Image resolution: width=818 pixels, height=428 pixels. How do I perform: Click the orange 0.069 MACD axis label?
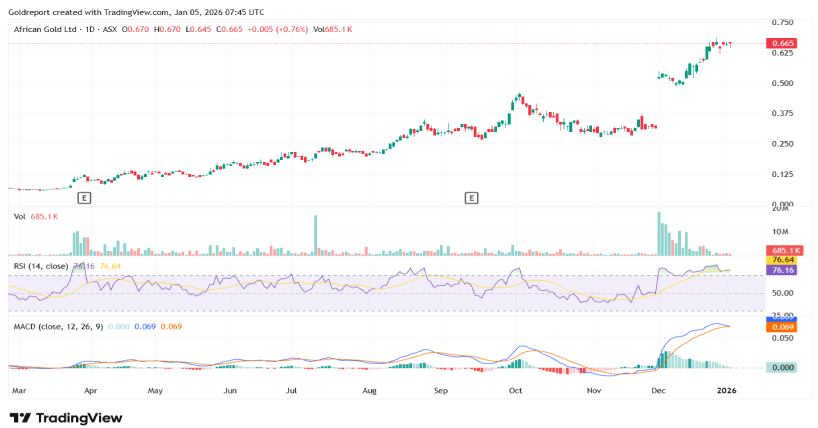781,327
